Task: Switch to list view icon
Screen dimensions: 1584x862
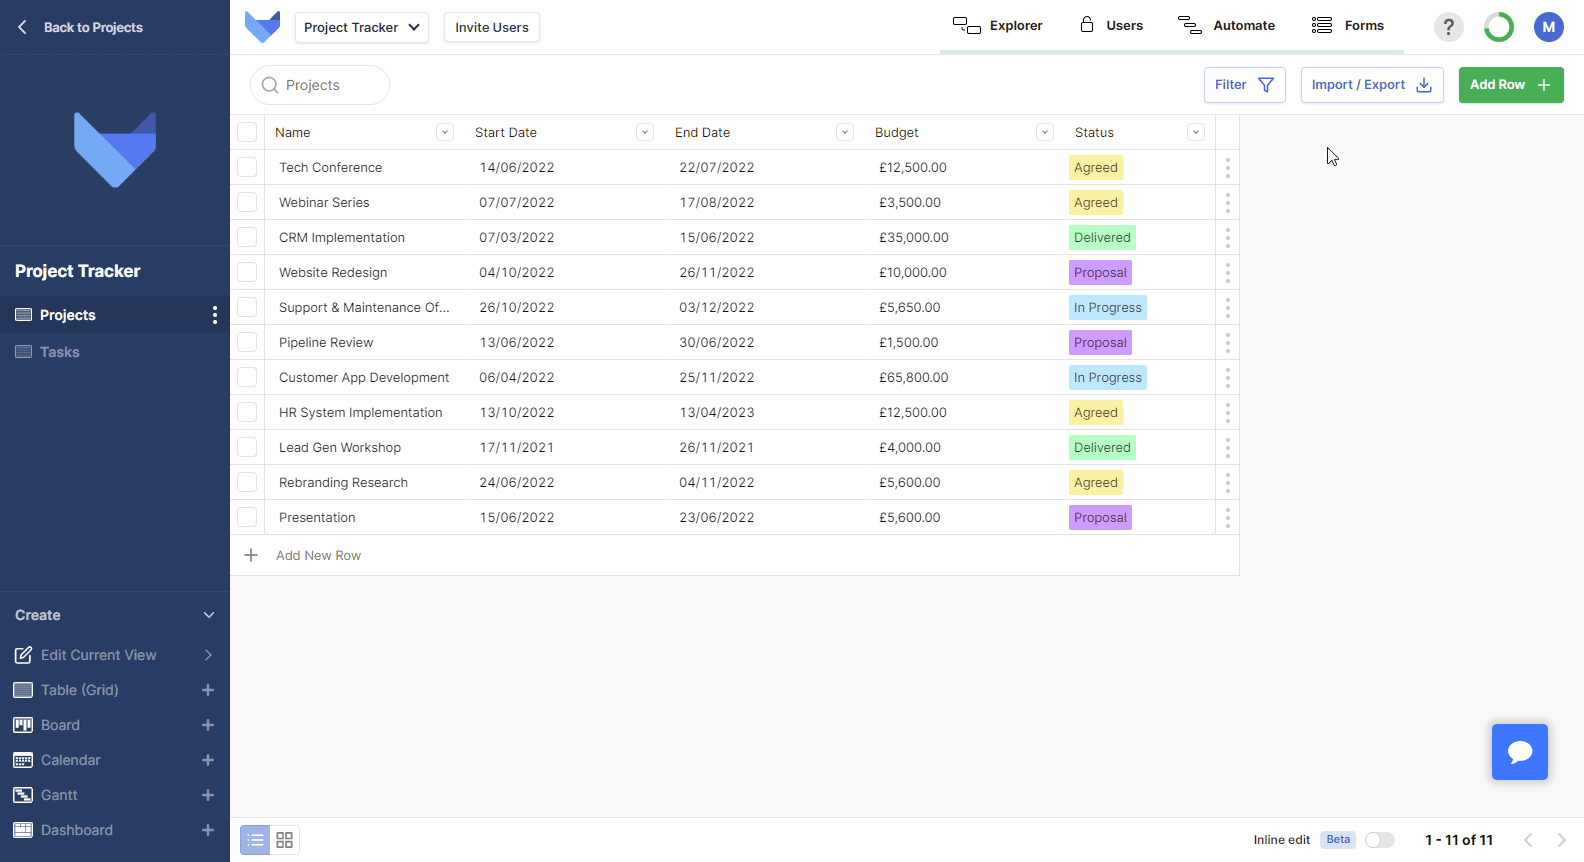Action: click(x=255, y=840)
